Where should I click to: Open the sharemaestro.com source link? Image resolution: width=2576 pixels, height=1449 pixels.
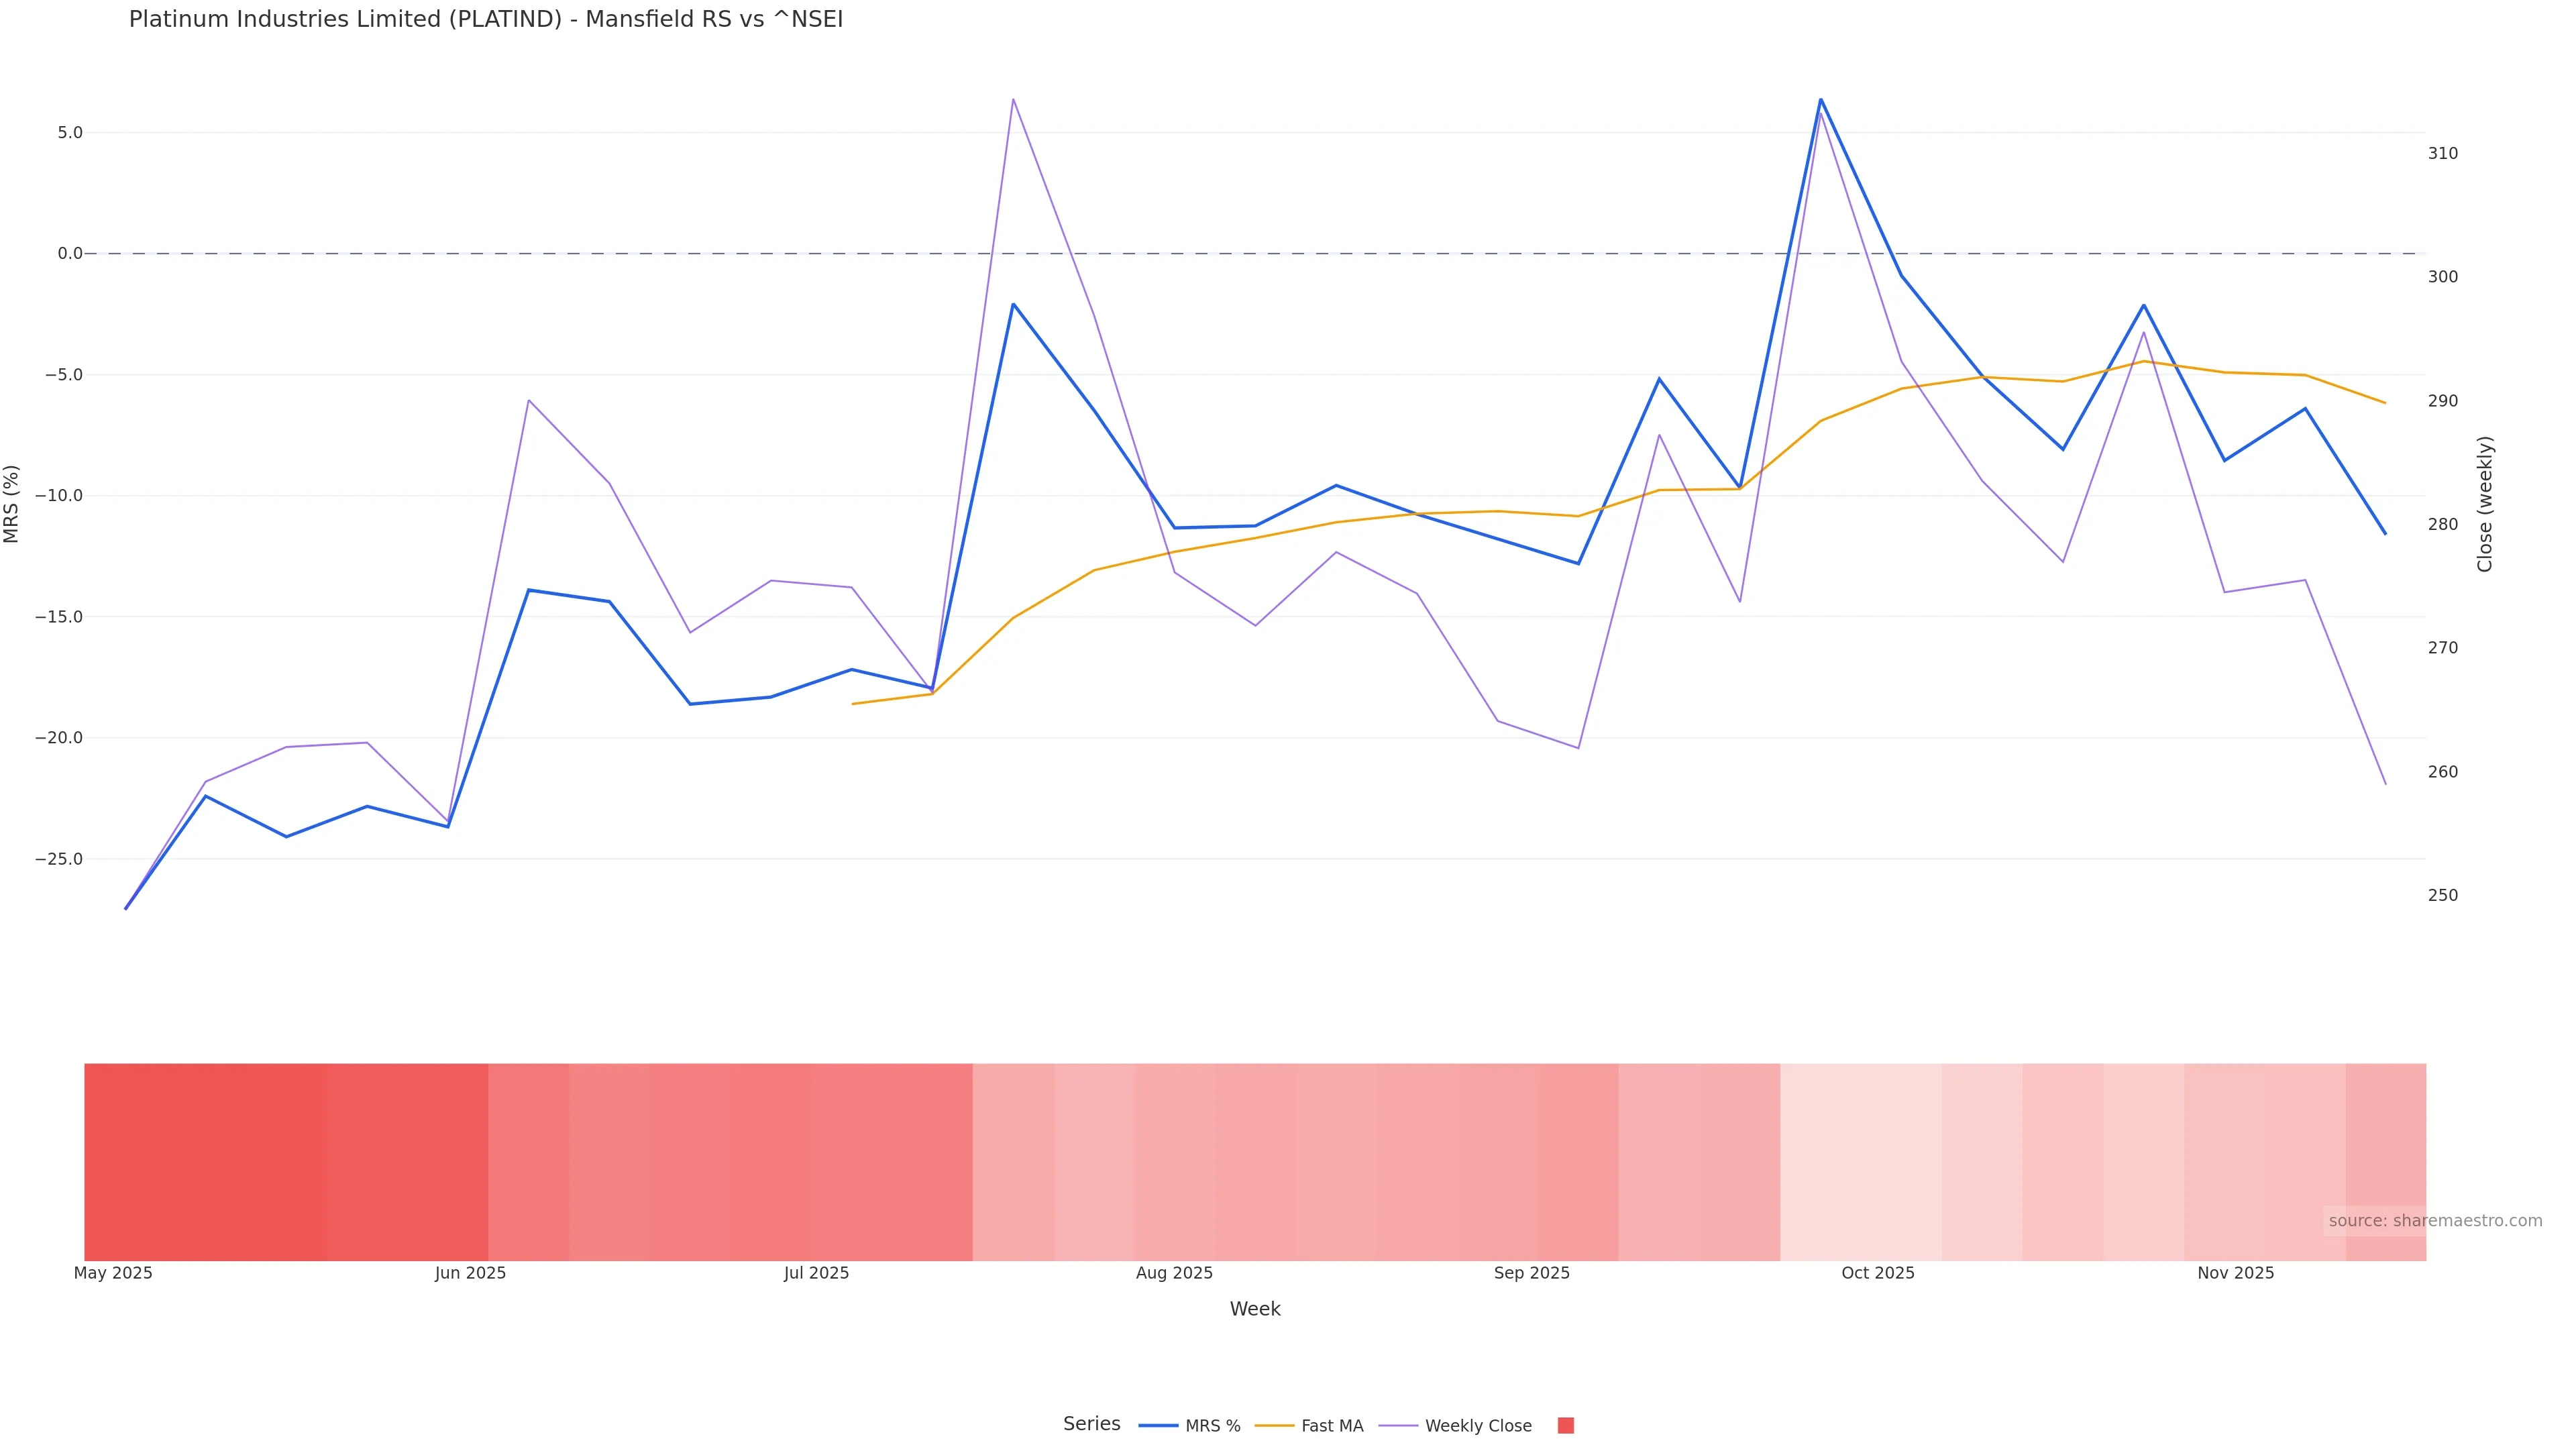2434,1221
